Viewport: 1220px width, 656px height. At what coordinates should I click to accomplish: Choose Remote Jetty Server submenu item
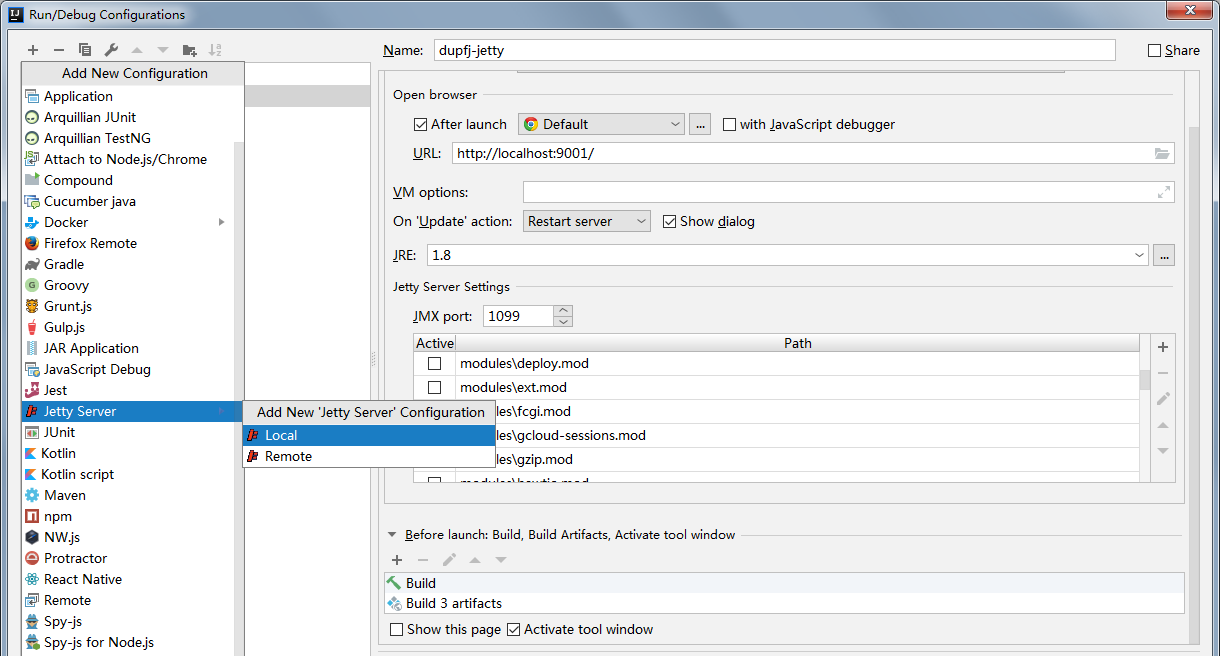369,456
